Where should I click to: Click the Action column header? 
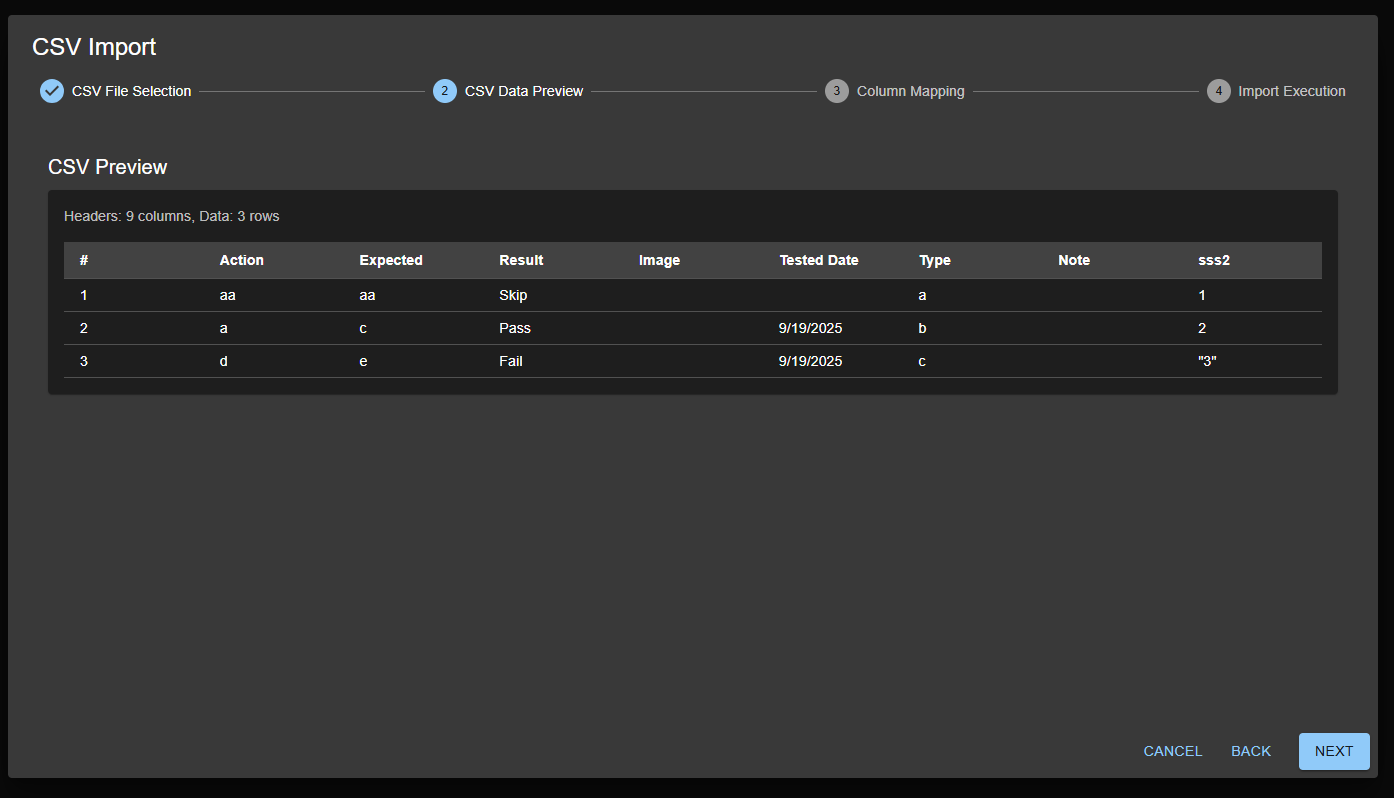pos(242,260)
